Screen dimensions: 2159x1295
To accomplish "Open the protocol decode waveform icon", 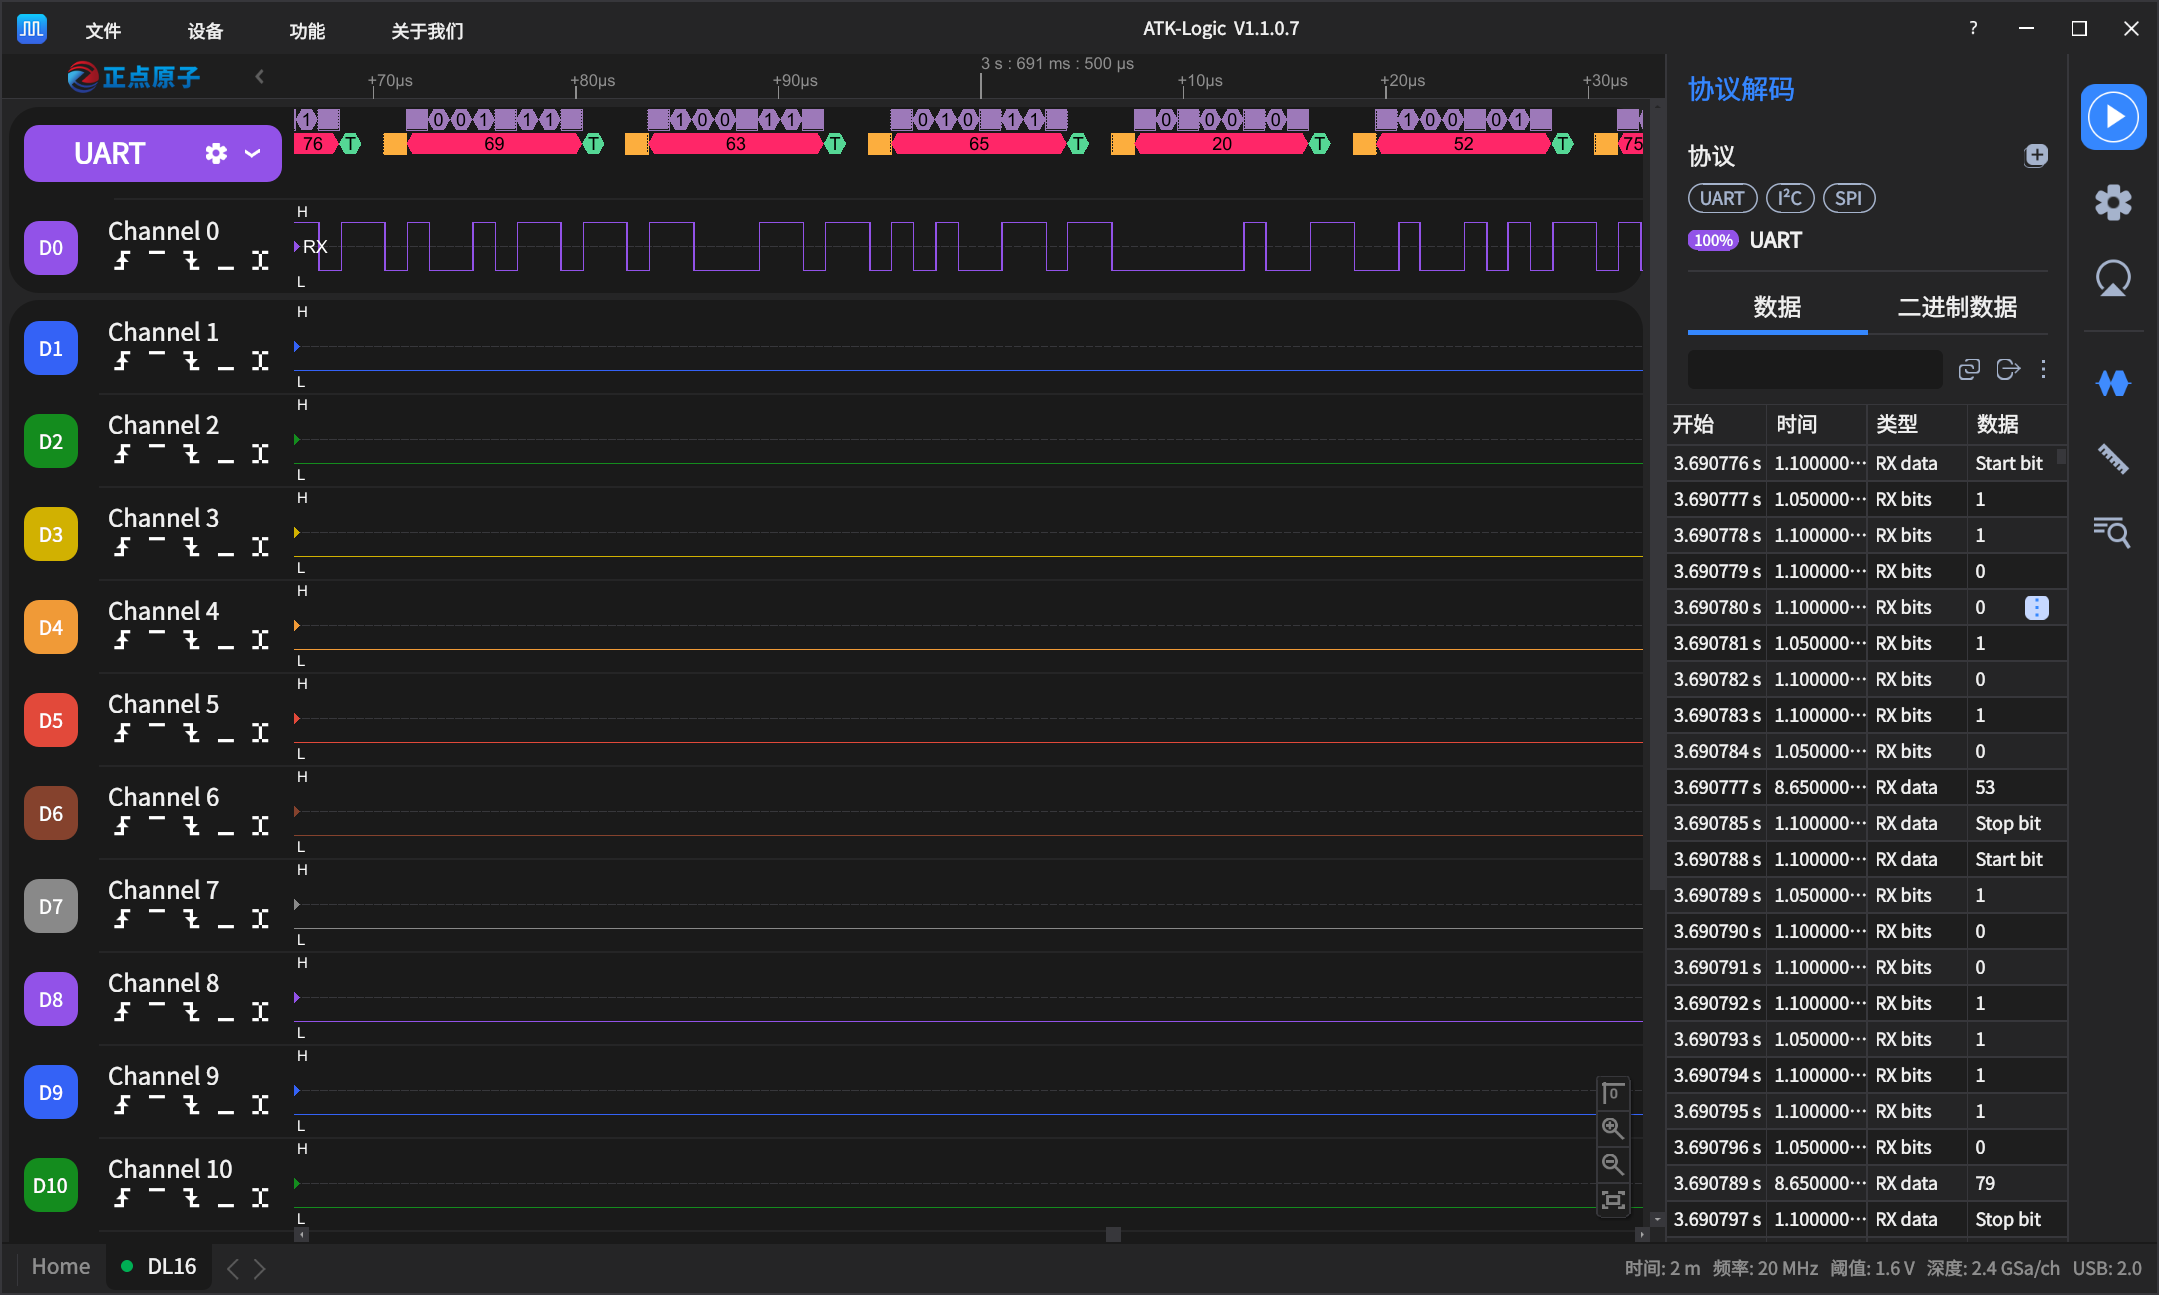I will pyautogui.click(x=2112, y=383).
